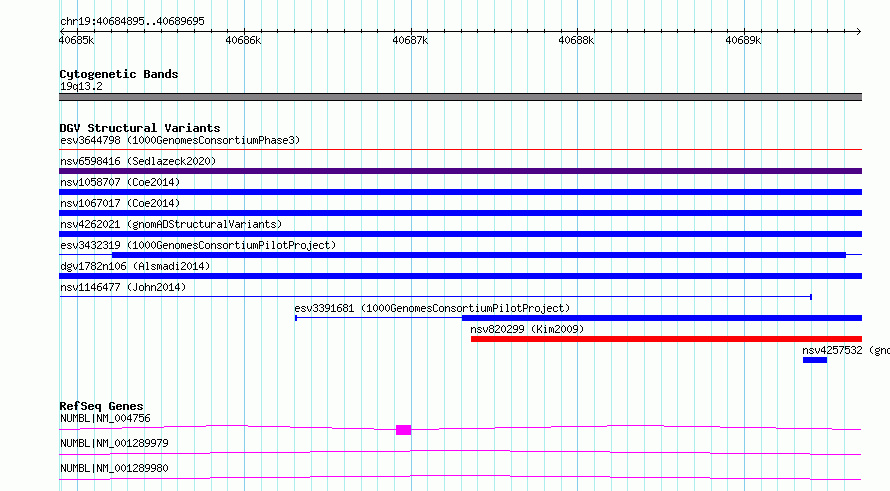Click the 40688k ruler position

click(x=576, y=40)
